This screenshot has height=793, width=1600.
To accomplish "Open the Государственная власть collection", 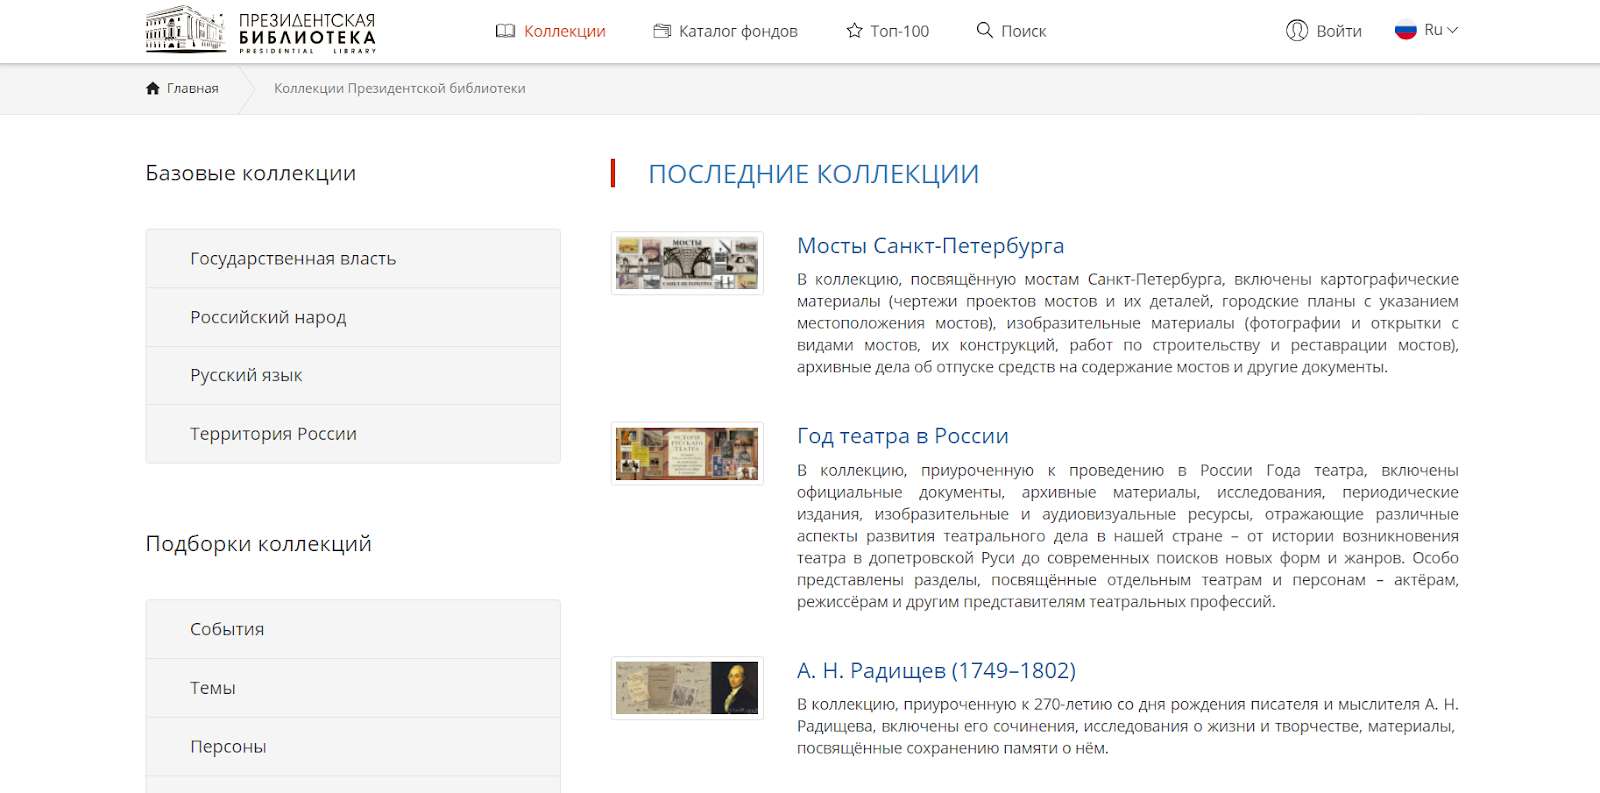I will (x=353, y=259).
